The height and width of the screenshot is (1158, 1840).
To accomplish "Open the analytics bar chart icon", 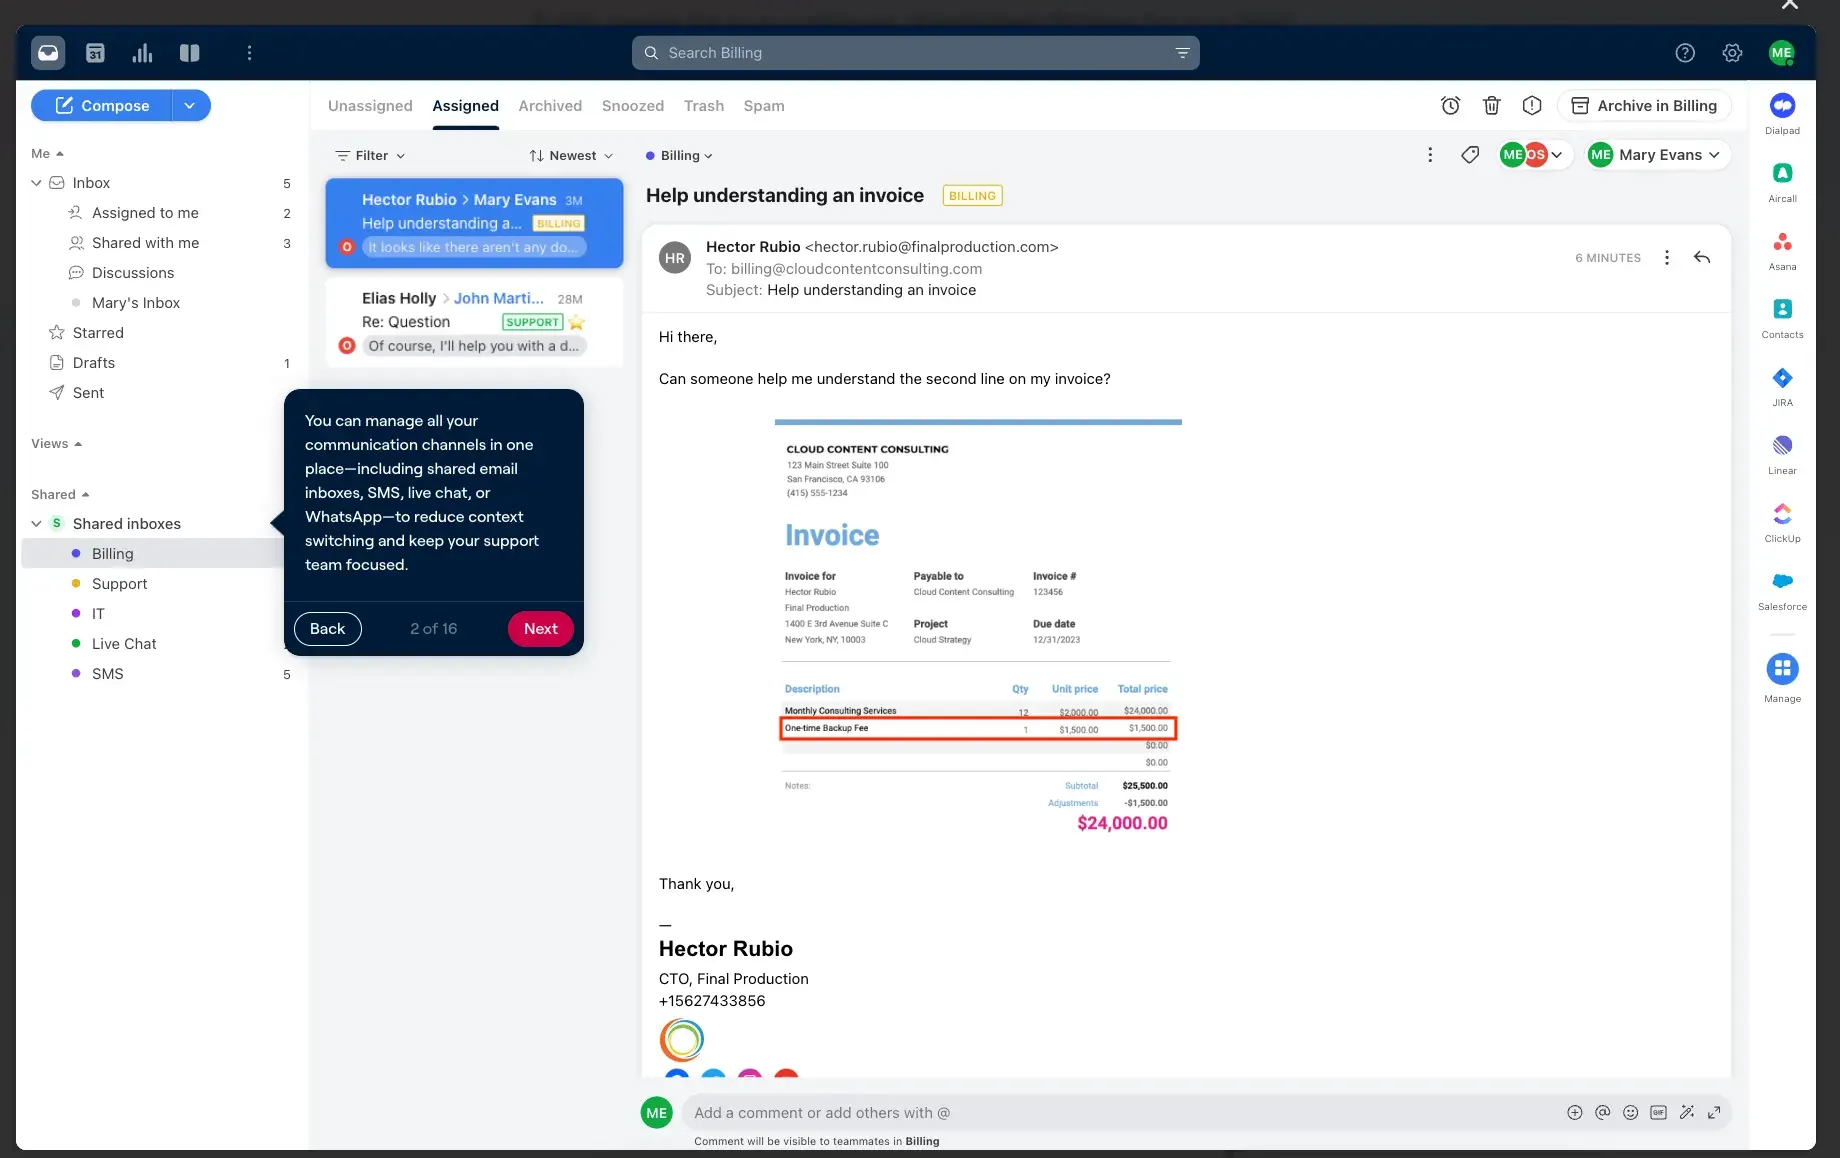I will coord(142,53).
